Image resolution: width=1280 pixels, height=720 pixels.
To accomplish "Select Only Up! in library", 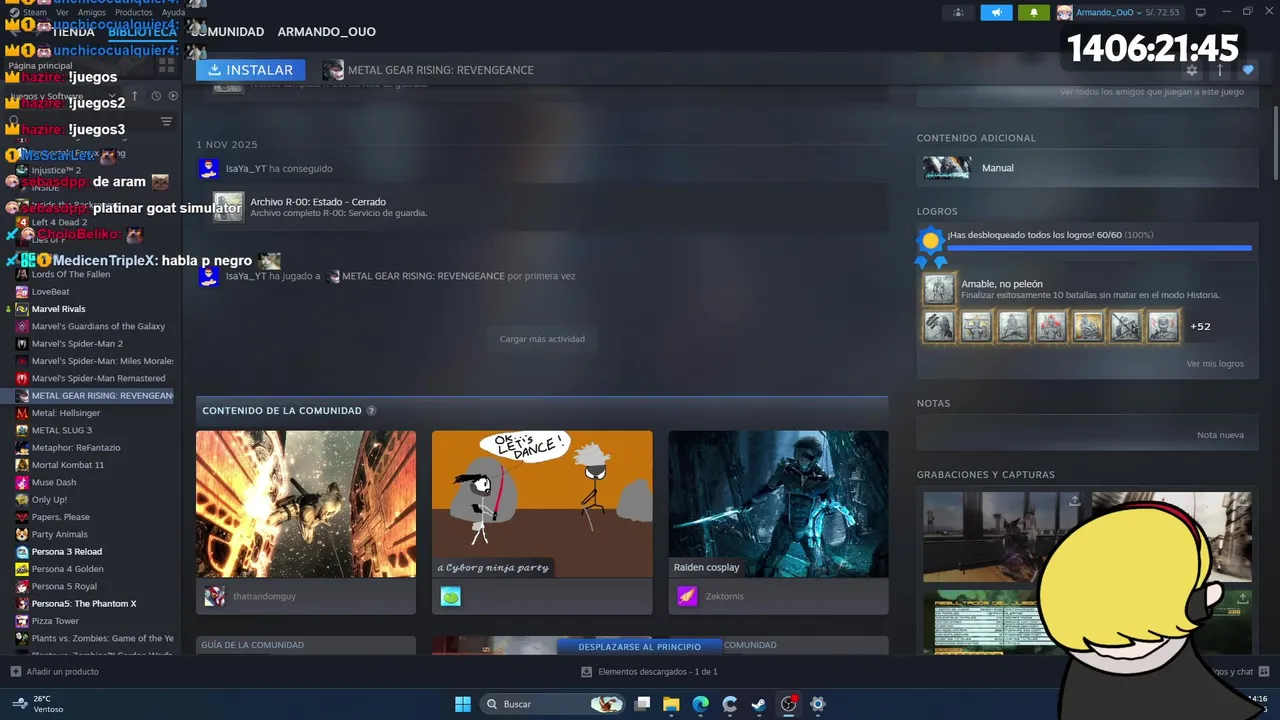I will pos(49,500).
